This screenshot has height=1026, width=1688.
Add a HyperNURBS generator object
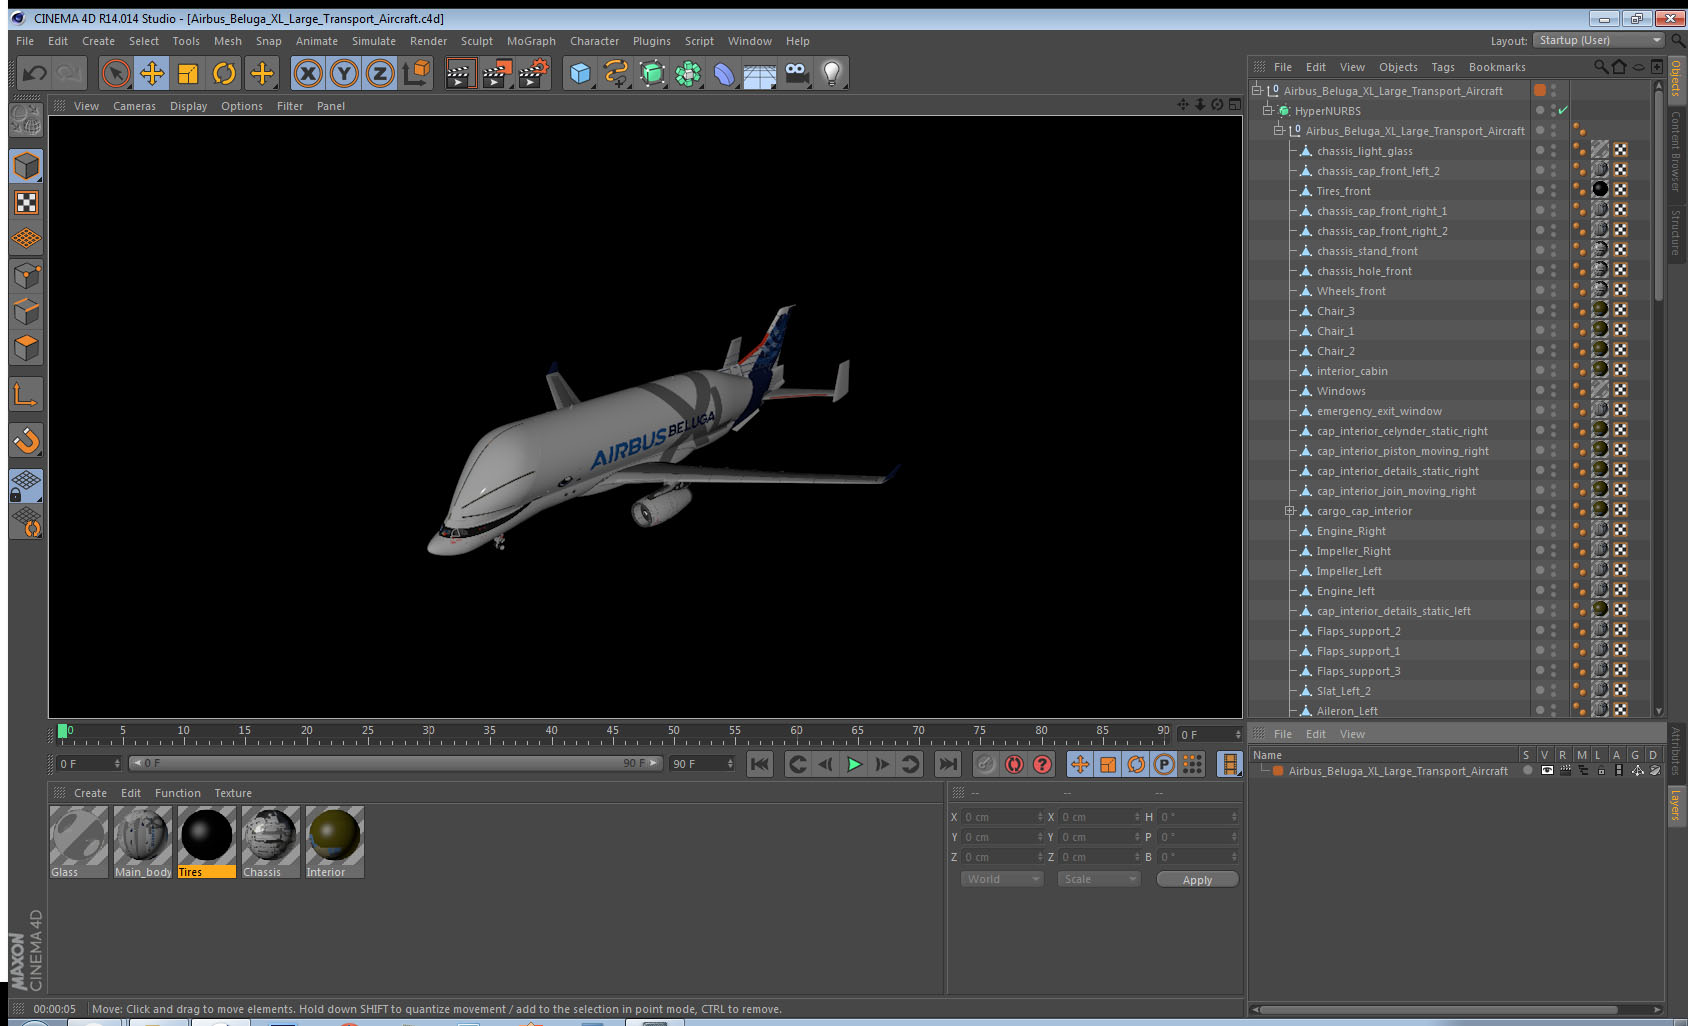pos(652,73)
